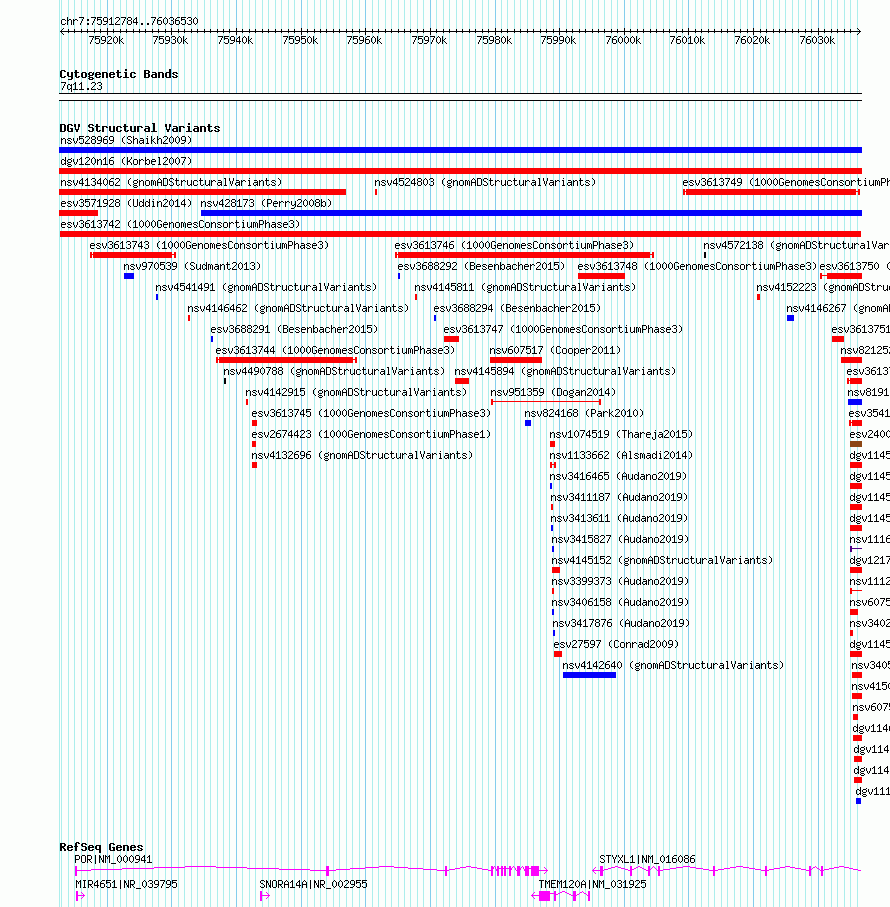Click nsv4572138 gnomAD variant label

click(x=796, y=245)
